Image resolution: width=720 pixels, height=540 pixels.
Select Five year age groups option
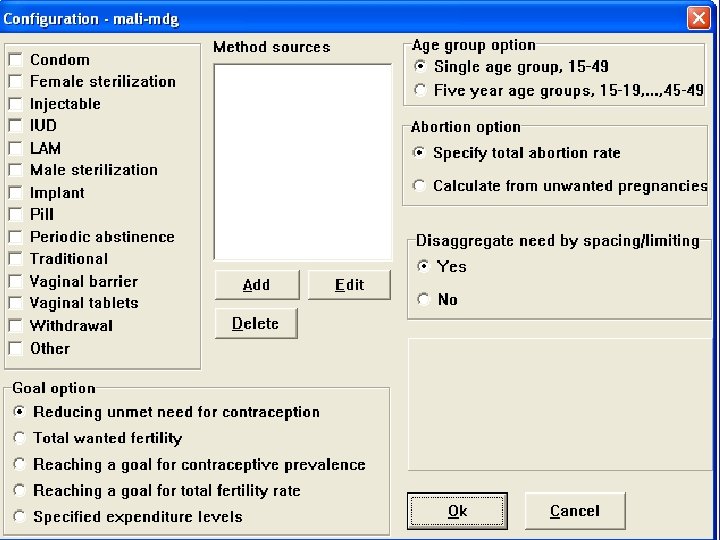(421, 90)
